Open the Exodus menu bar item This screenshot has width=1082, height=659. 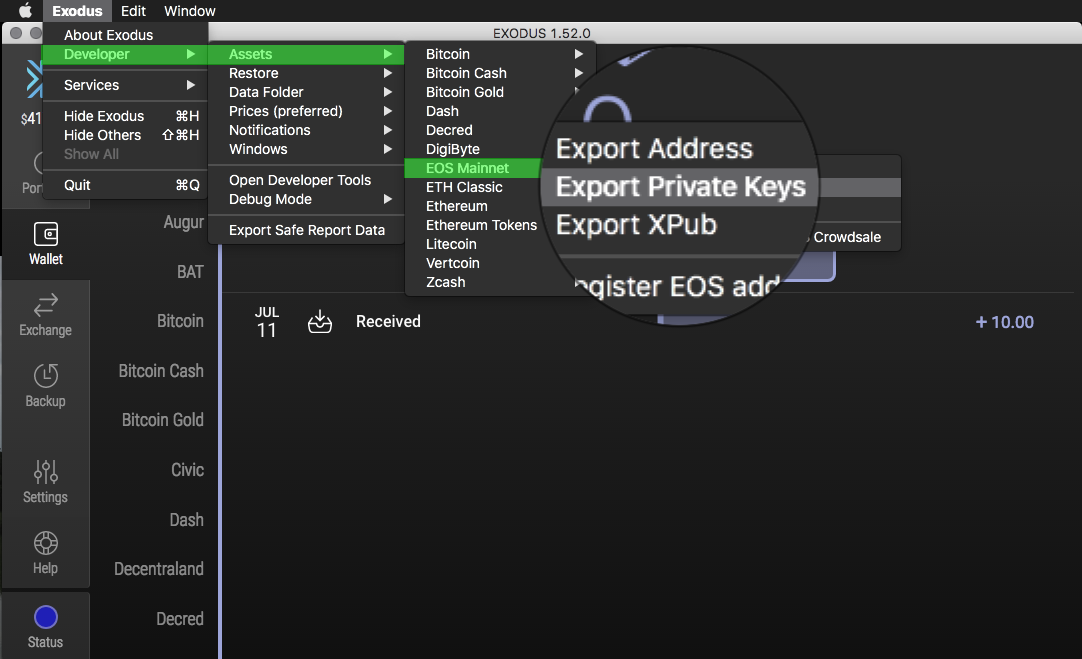[77, 10]
